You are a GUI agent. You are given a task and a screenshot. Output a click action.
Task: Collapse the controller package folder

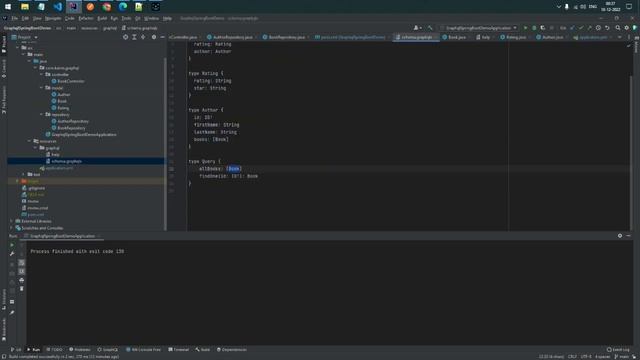[42, 75]
